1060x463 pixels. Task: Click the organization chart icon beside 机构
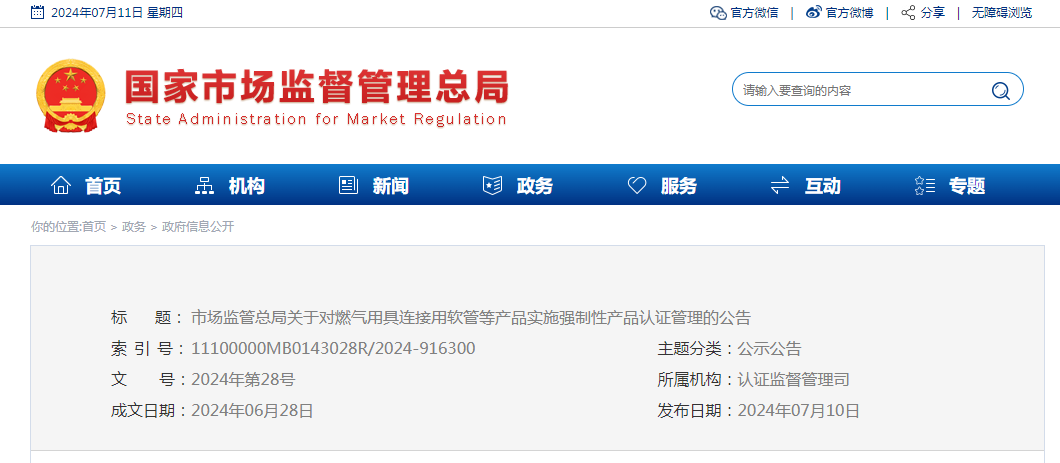[204, 185]
